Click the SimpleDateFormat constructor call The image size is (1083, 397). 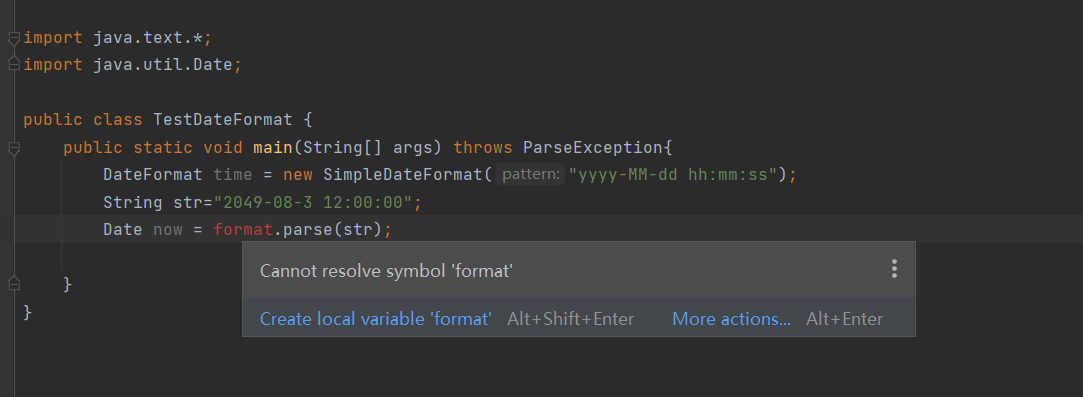pos(403,175)
